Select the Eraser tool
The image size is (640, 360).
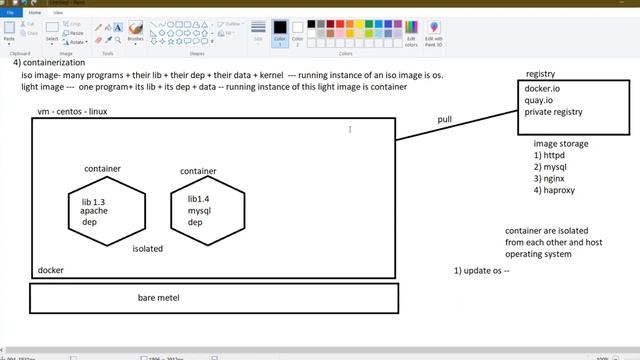pos(98,40)
